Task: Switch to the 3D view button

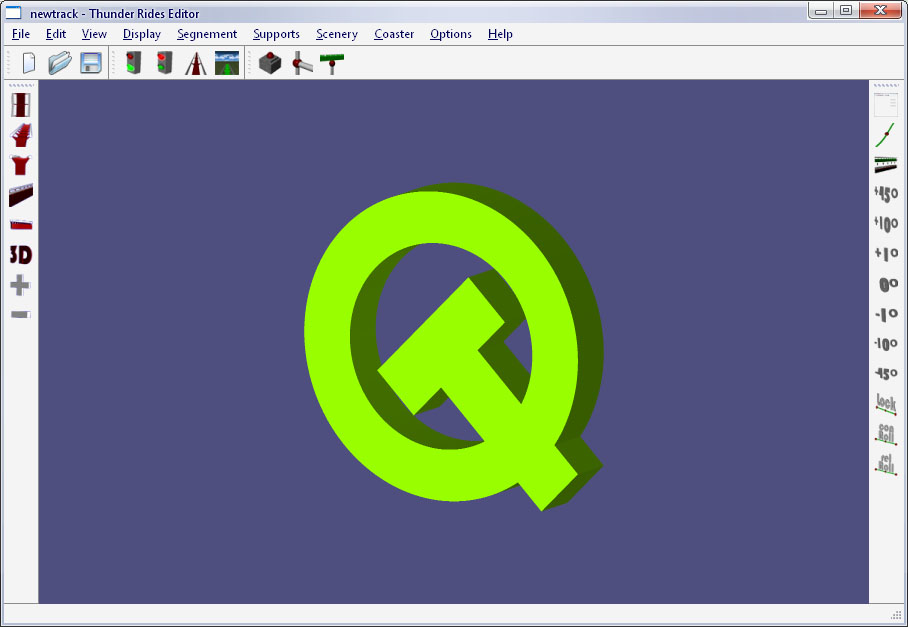Action: click(20, 255)
